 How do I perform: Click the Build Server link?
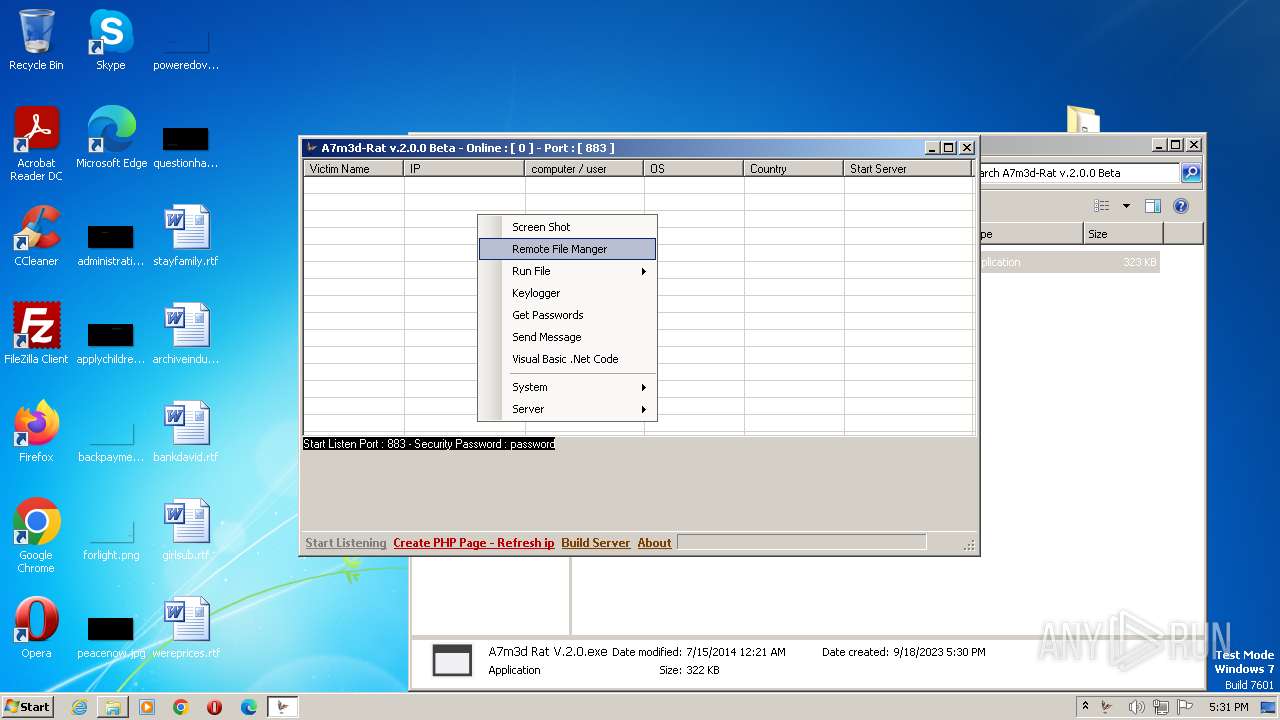pos(596,543)
